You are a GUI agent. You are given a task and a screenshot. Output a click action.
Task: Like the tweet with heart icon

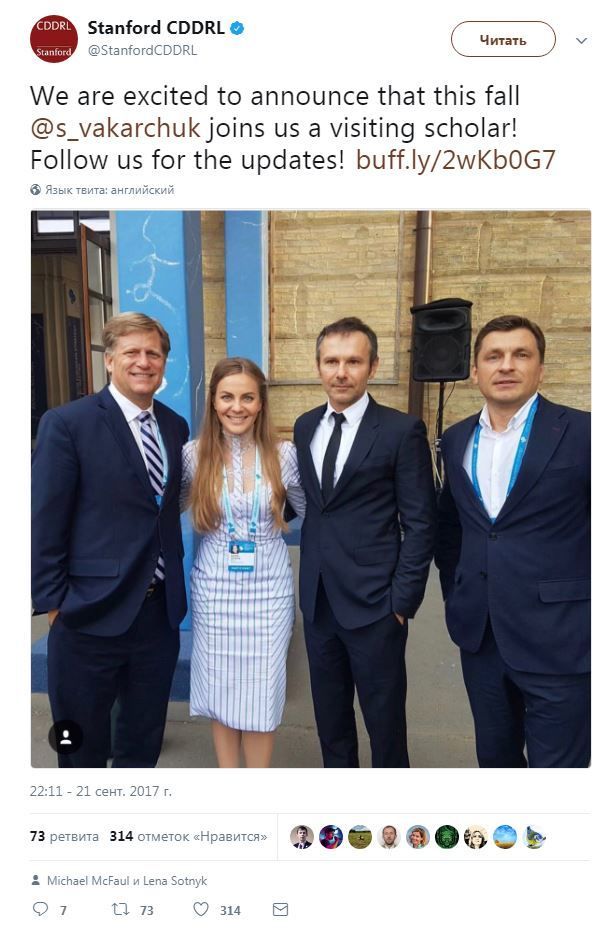pyautogui.click(x=201, y=909)
